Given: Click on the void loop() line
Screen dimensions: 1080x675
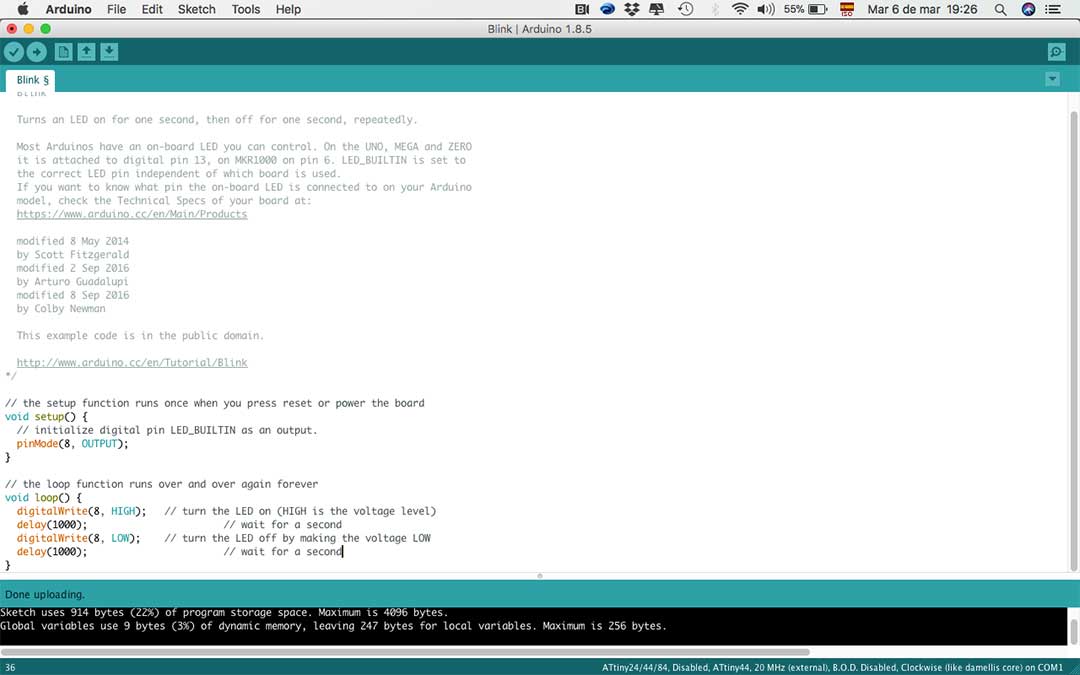Looking at the screenshot, I should (43, 497).
